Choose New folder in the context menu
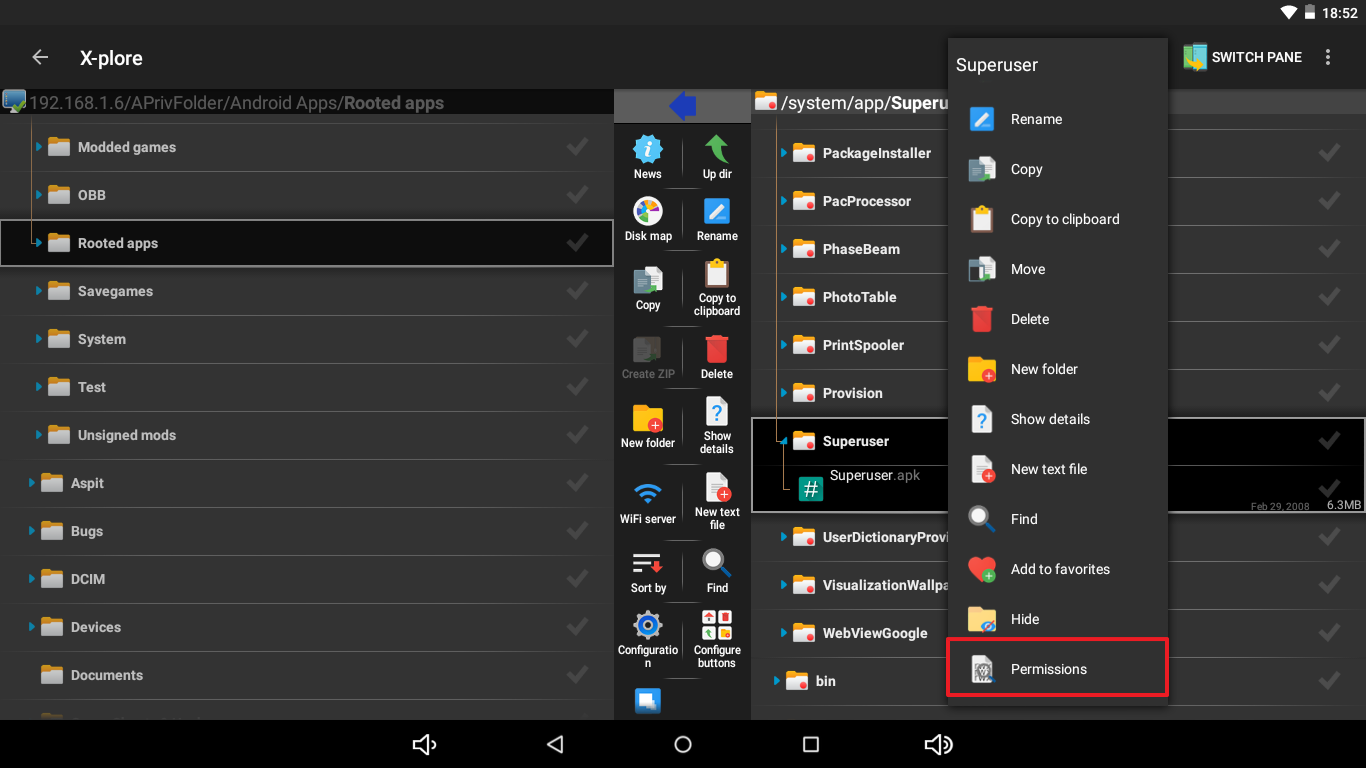The image size is (1366, 768). pos(1057,369)
